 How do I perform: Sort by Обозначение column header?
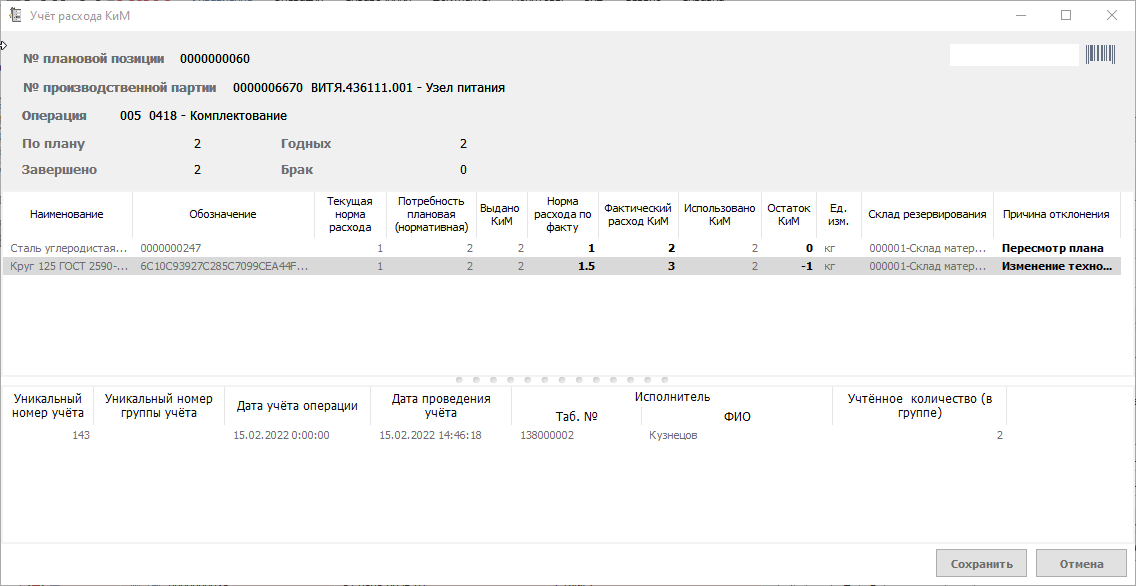[222, 214]
